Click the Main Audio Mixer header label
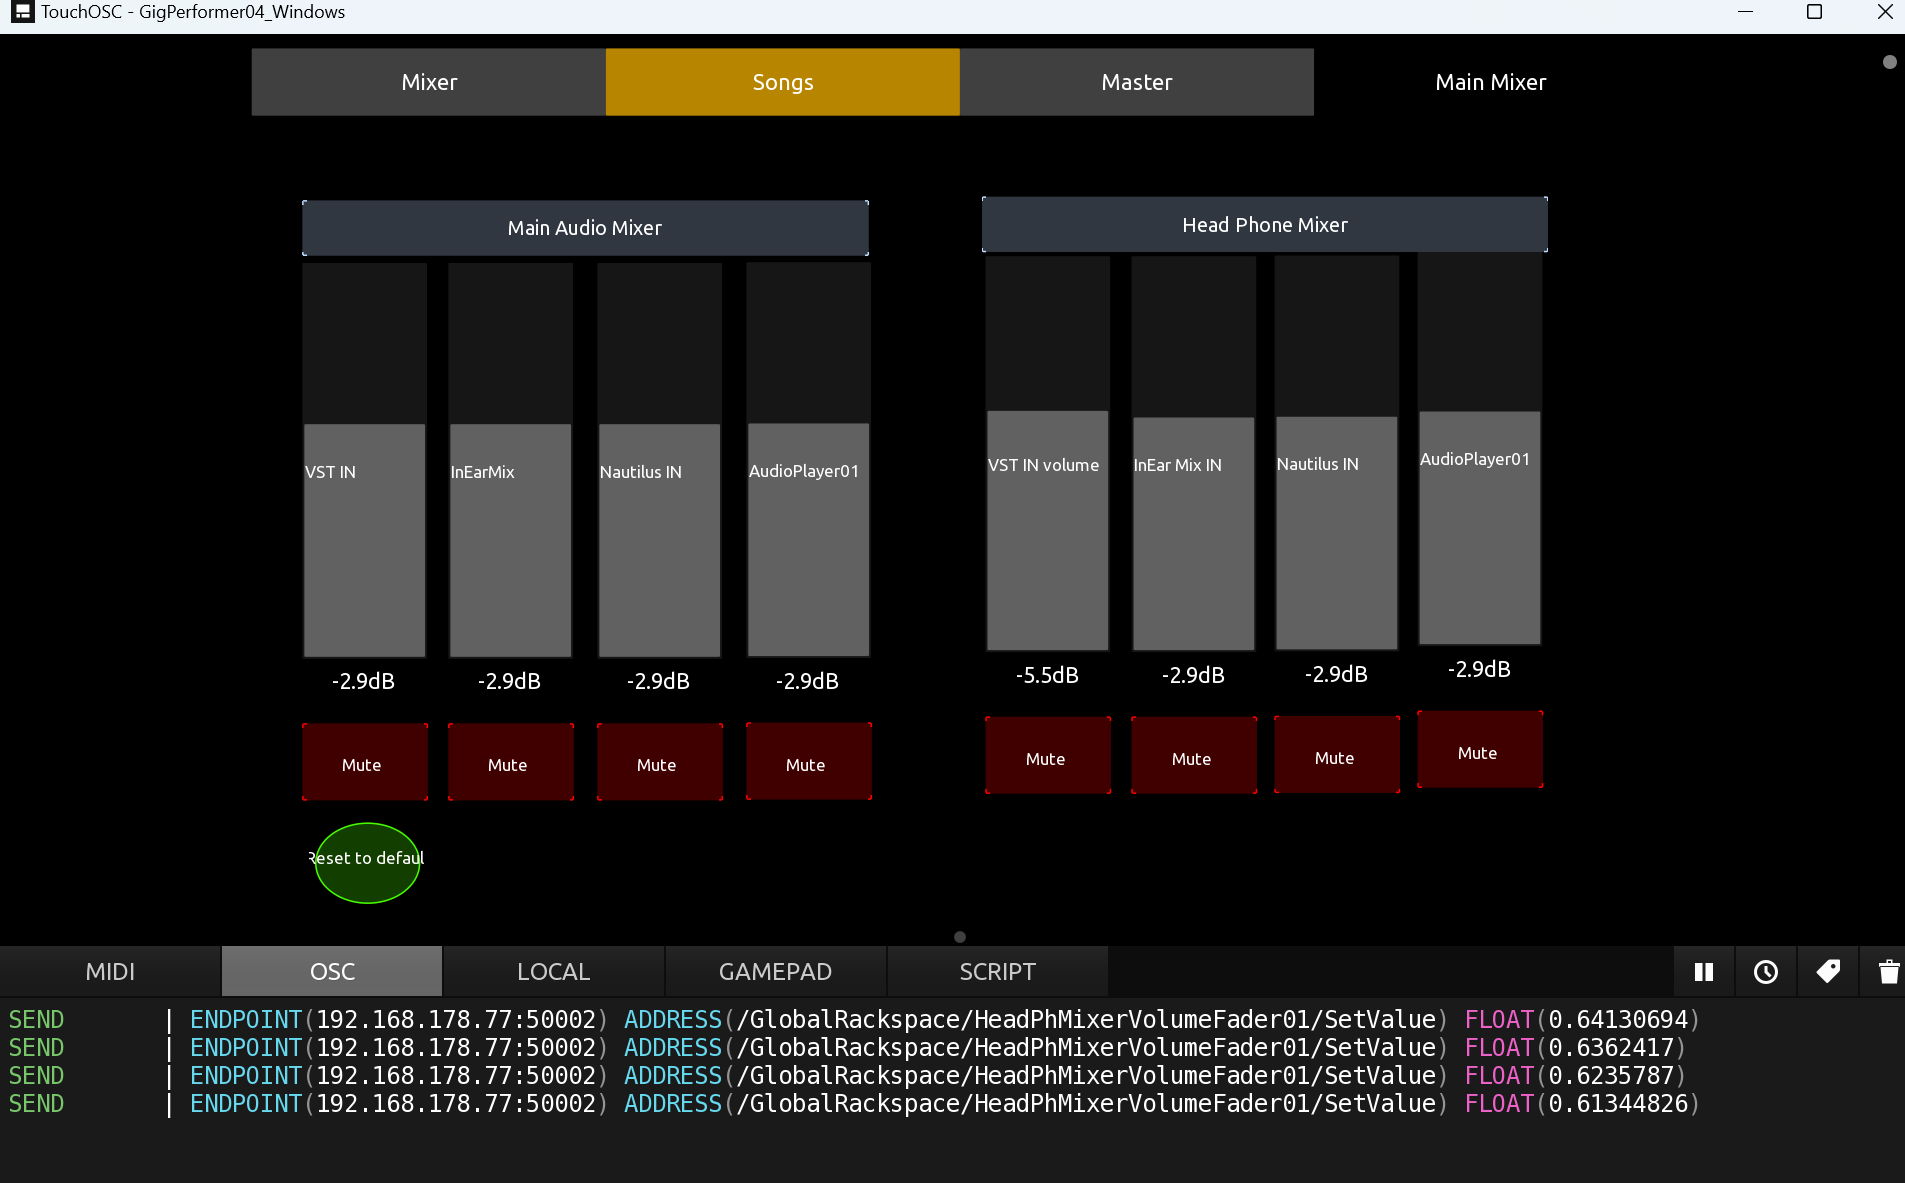1905x1183 pixels. pyautogui.click(x=585, y=228)
